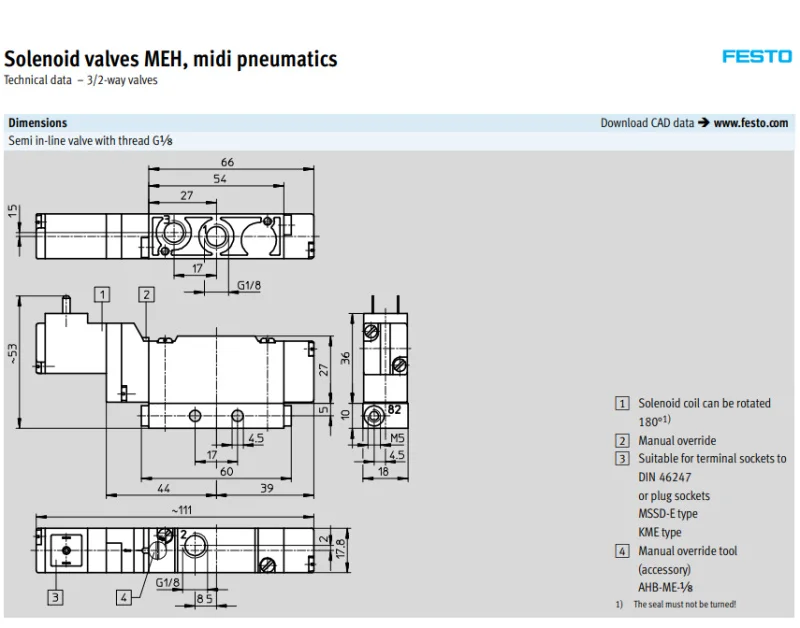Click the 'Dimensions' section header
Image resolution: width=800 pixels, height=628 pixels.
(38, 123)
